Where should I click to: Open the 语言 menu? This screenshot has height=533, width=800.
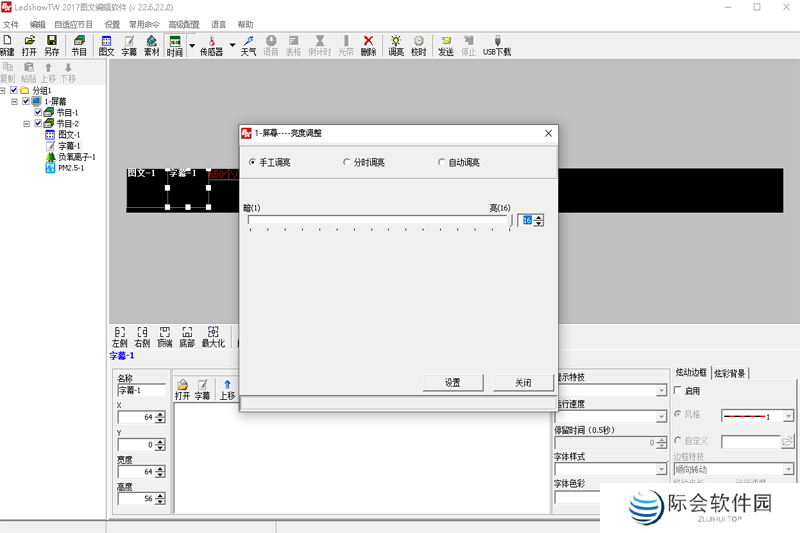point(218,24)
